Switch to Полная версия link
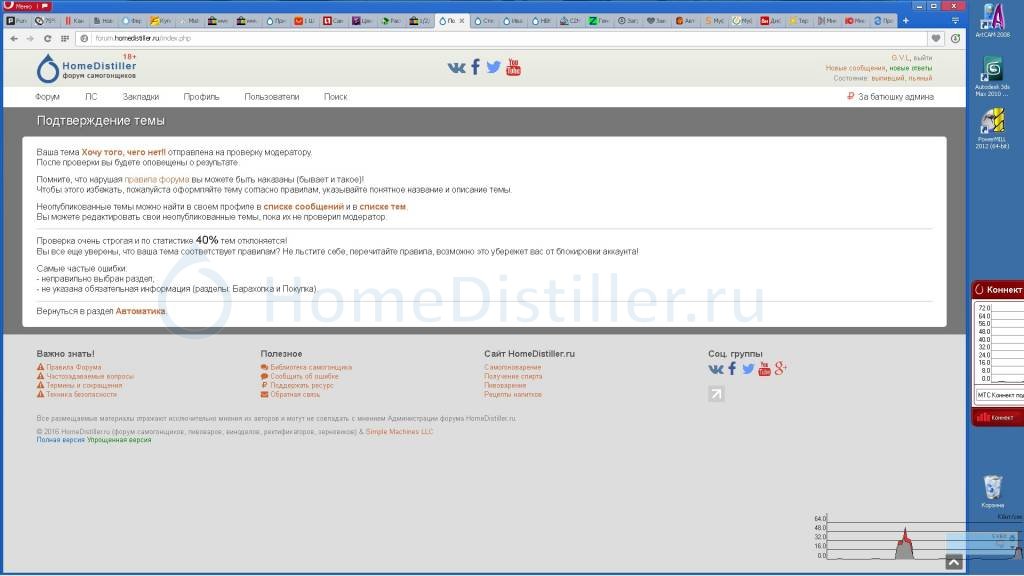1024x576 pixels. pos(60,440)
